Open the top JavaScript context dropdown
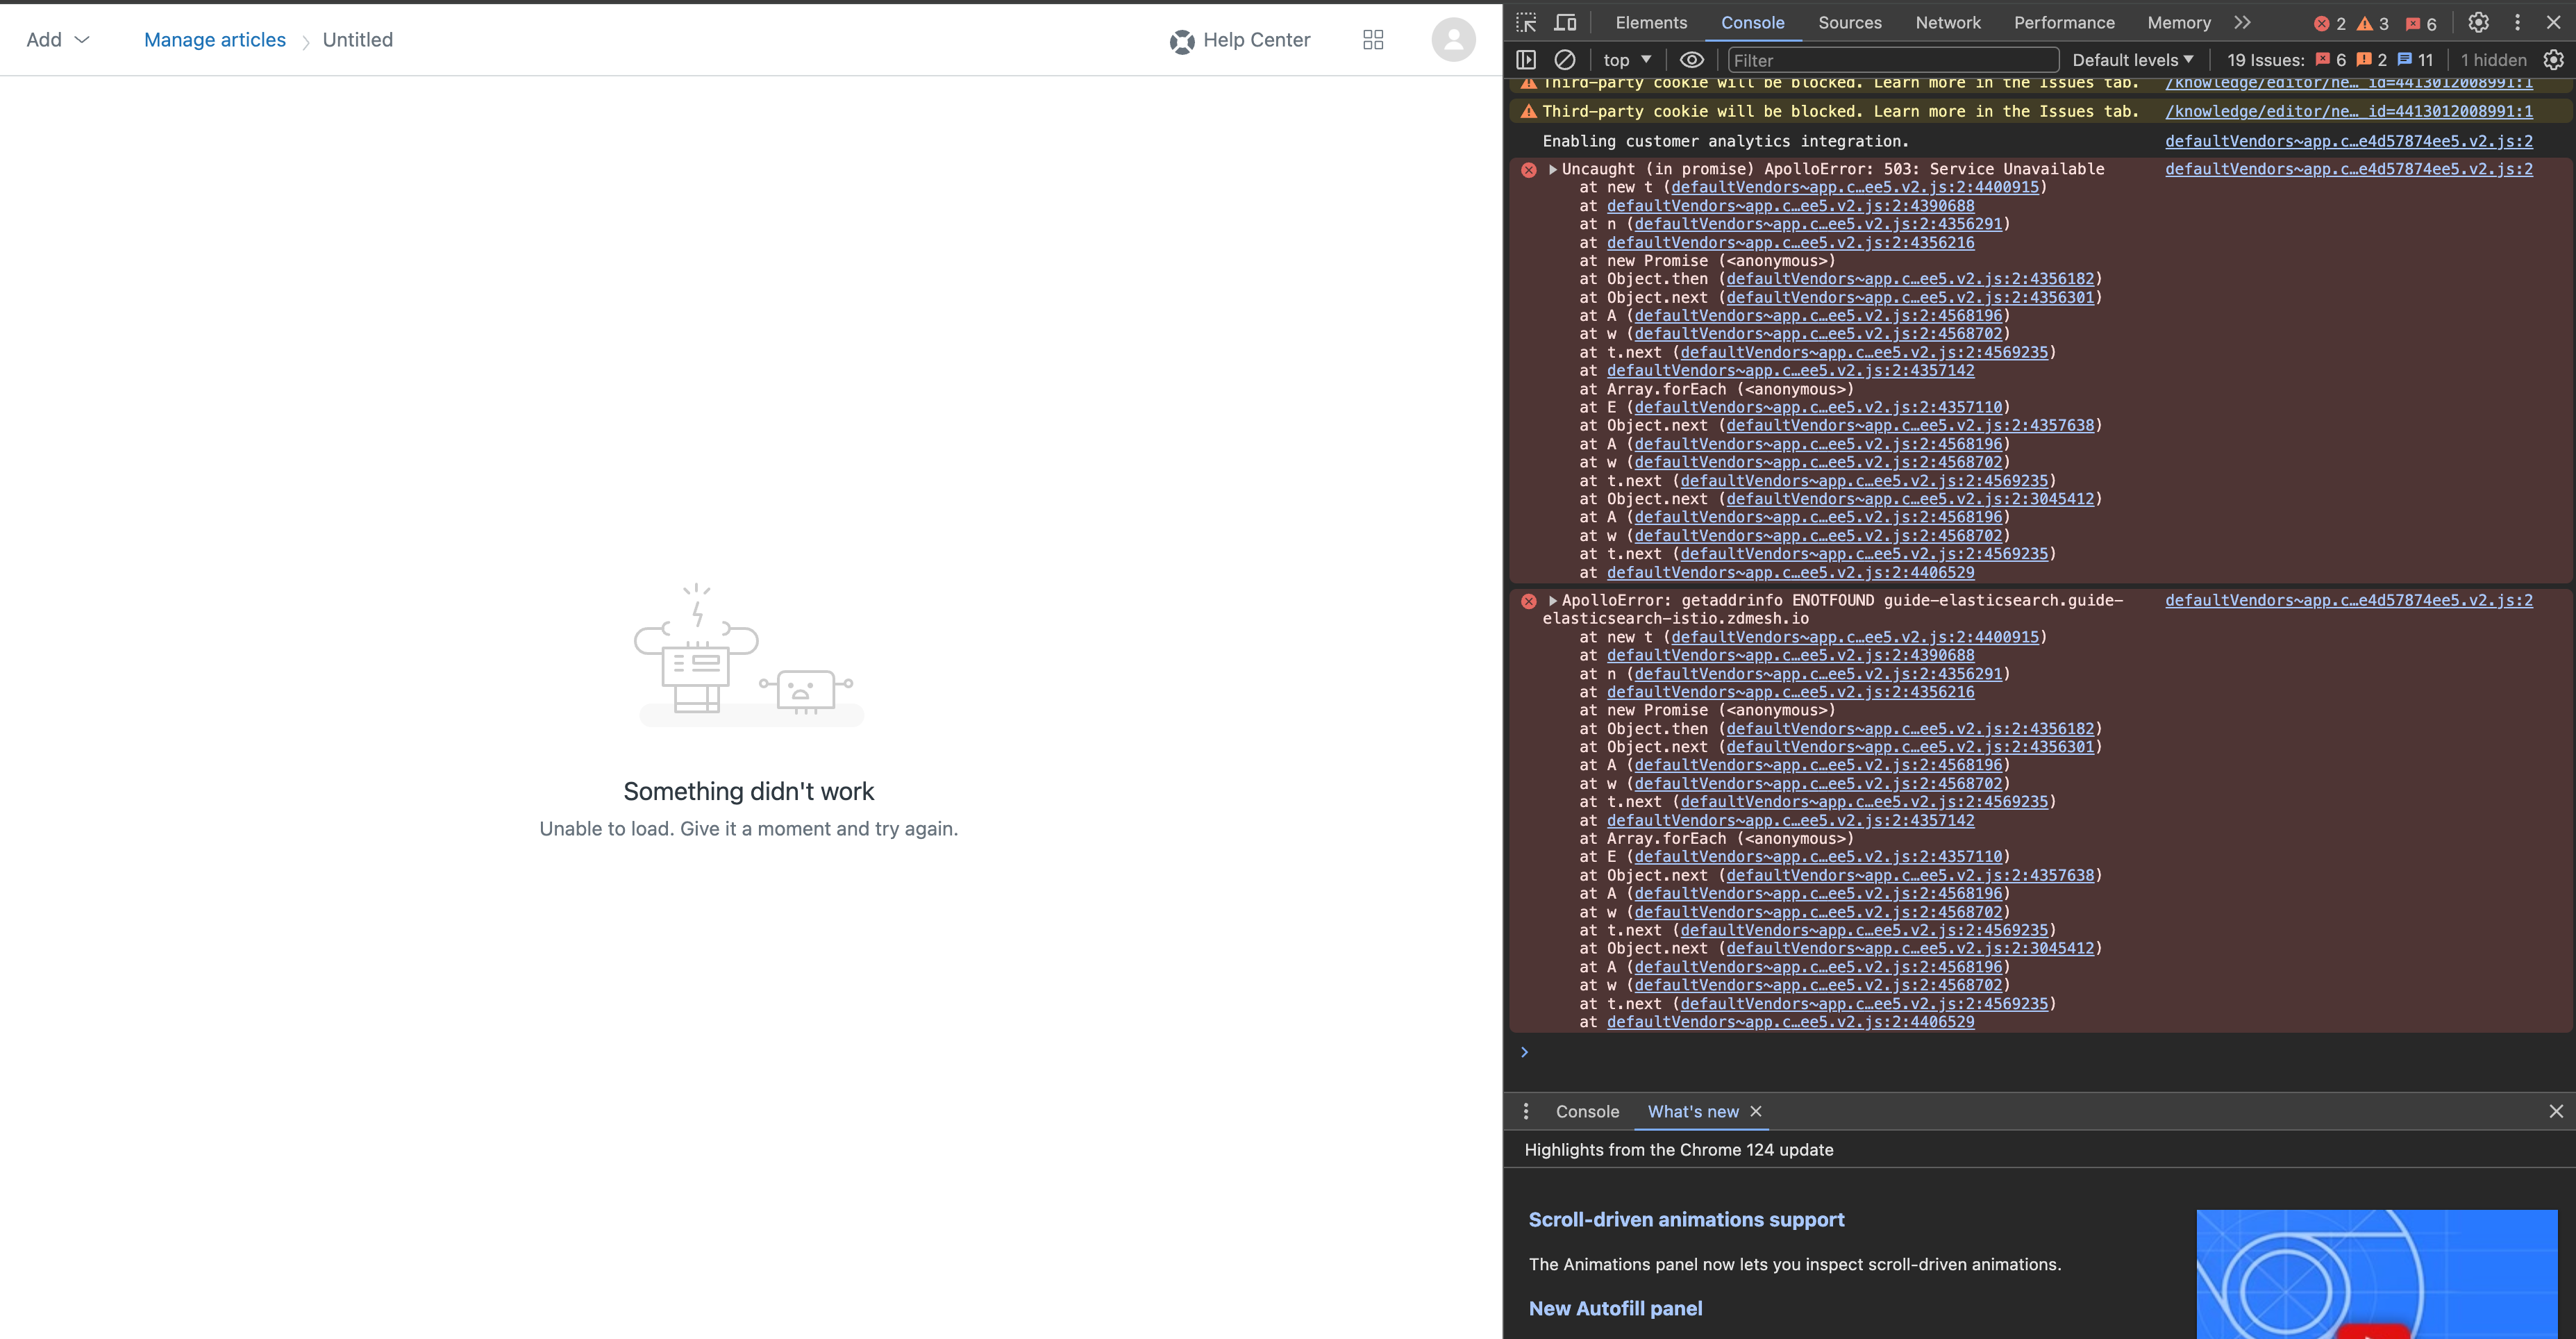This screenshot has height=1339, width=2576. tap(1627, 60)
